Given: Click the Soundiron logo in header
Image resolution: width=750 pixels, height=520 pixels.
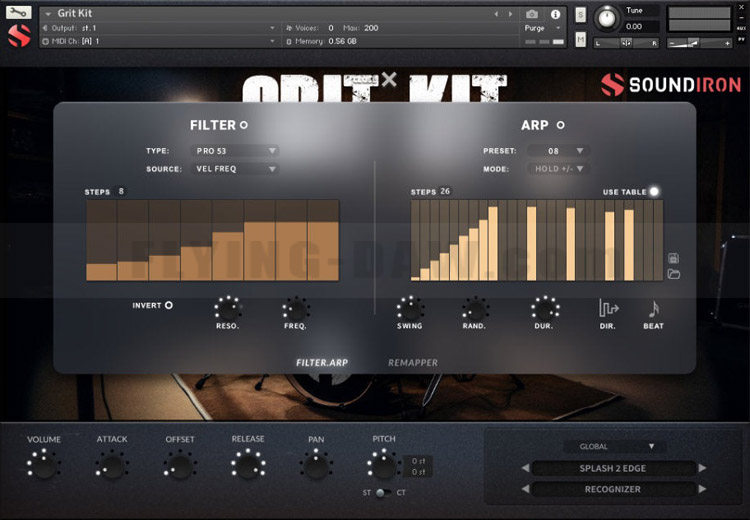Looking at the screenshot, I should pos(671,85).
